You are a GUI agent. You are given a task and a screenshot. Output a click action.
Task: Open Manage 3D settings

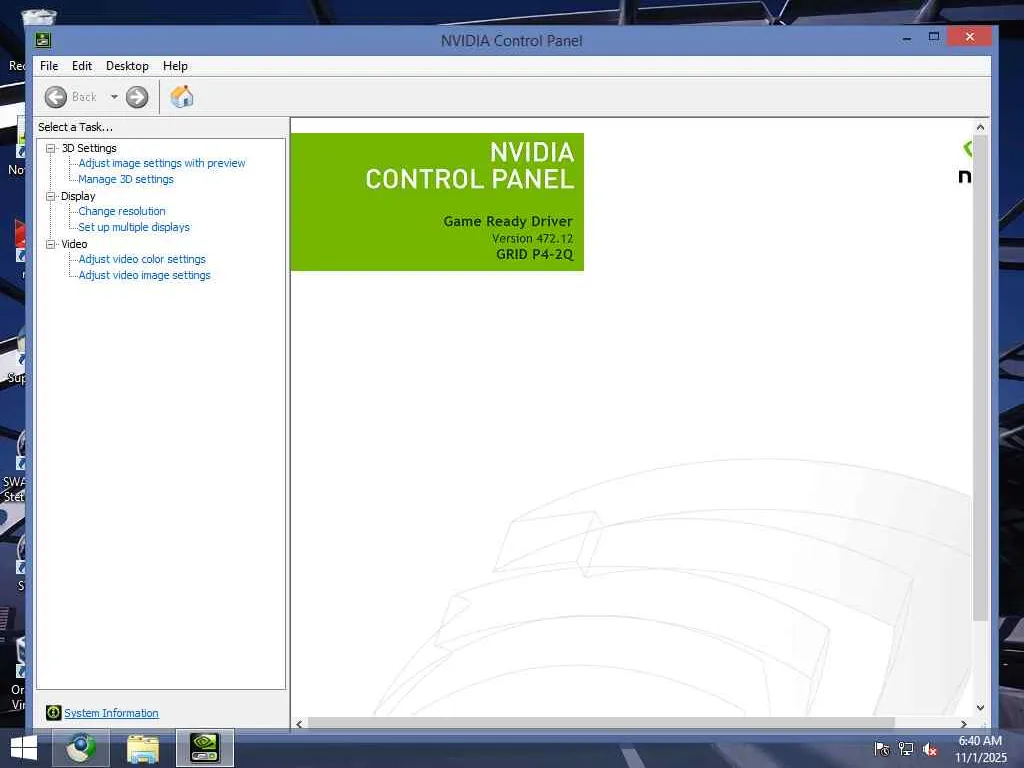[126, 179]
